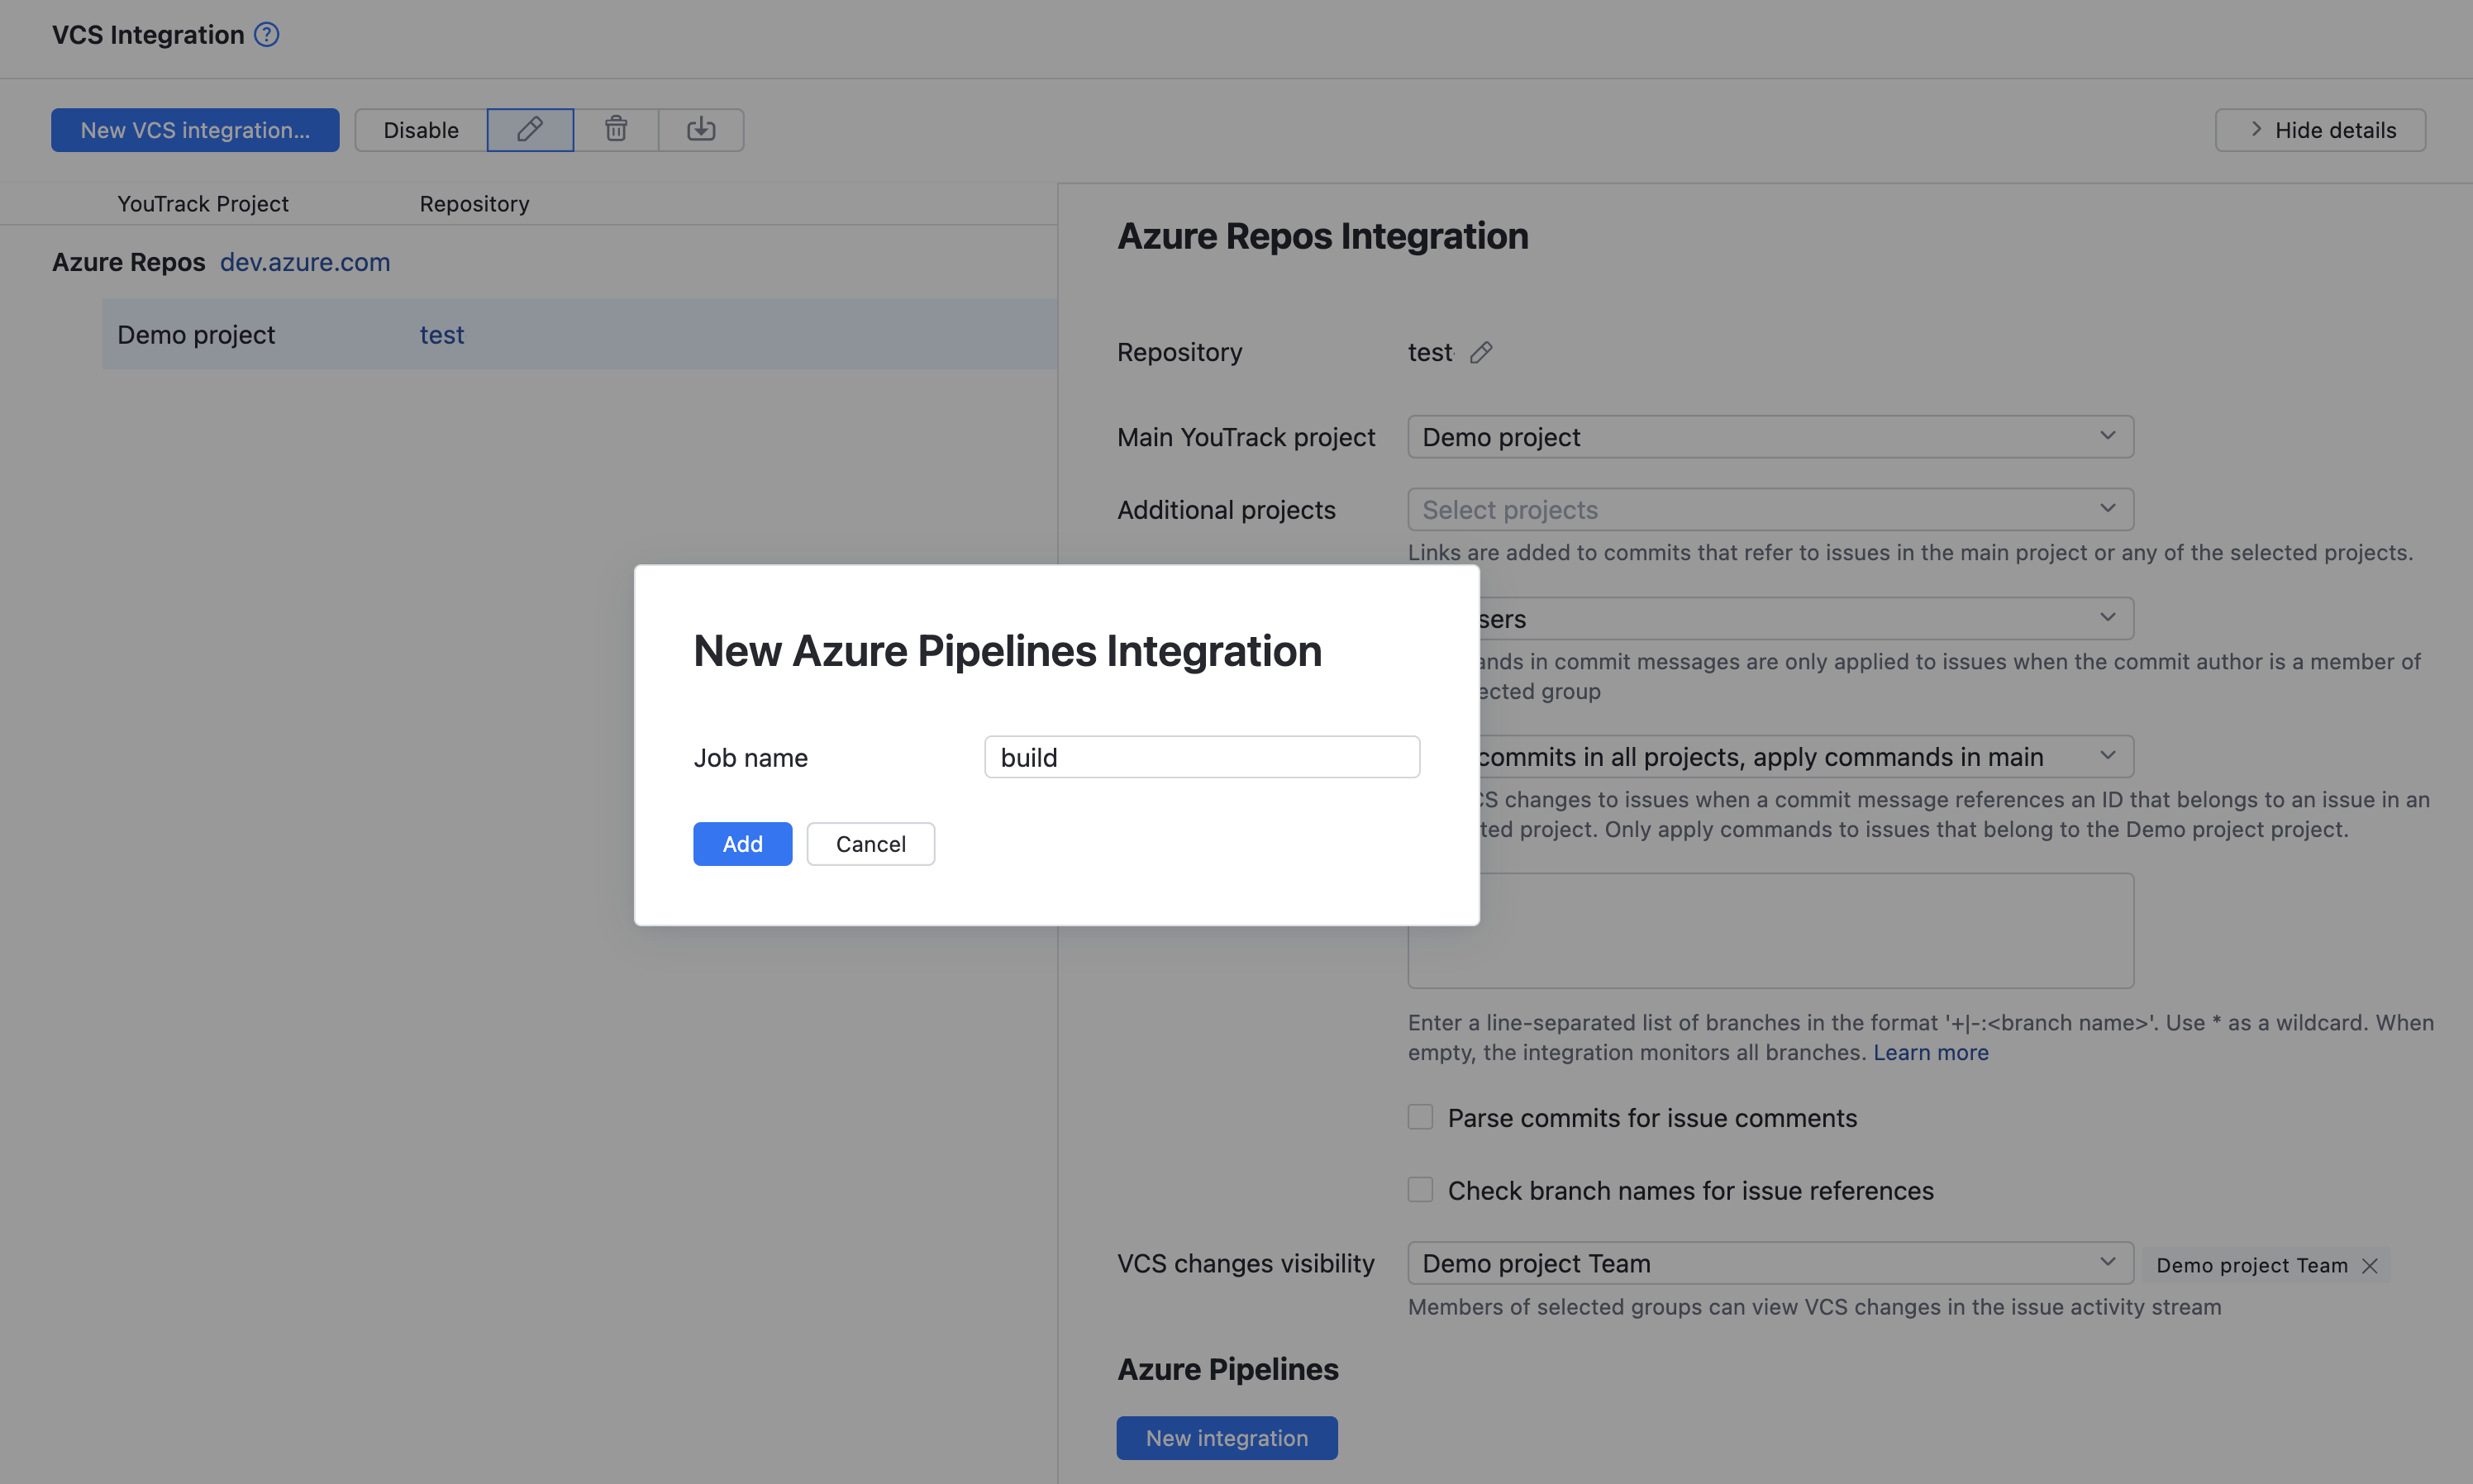Click New integration under Azure Pipelines
Screen dimensions: 2473x1484
(1226, 1437)
